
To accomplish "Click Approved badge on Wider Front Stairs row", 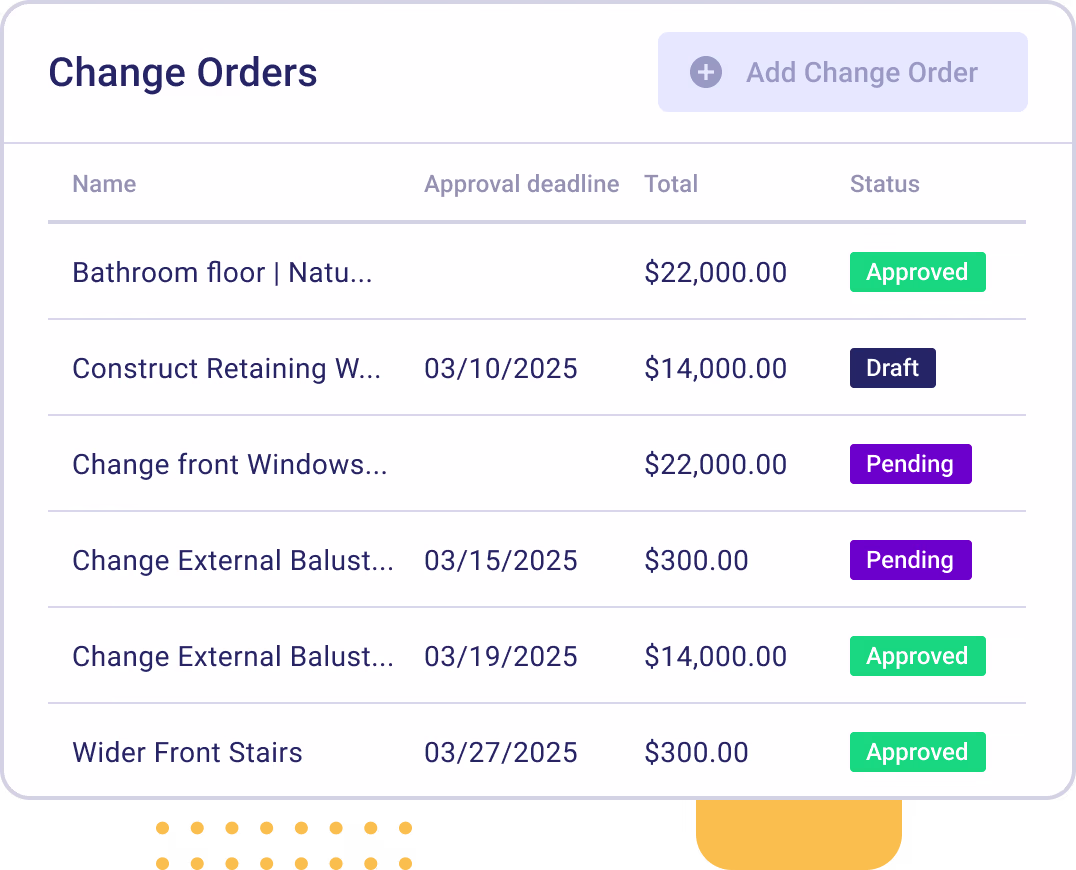I will tap(917, 752).
